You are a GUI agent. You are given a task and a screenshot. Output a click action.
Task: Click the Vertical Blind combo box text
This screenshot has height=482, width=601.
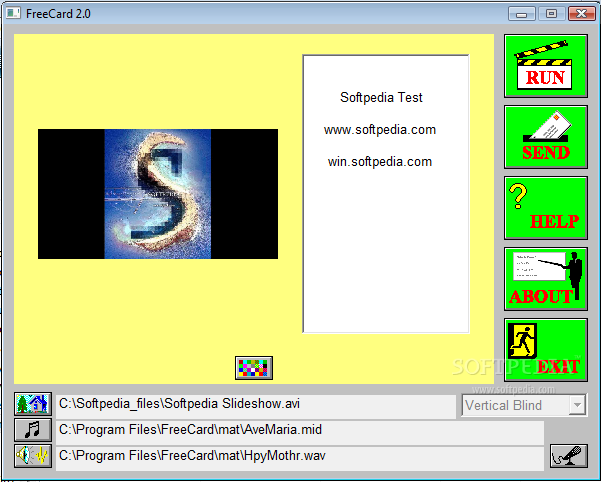click(503, 405)
